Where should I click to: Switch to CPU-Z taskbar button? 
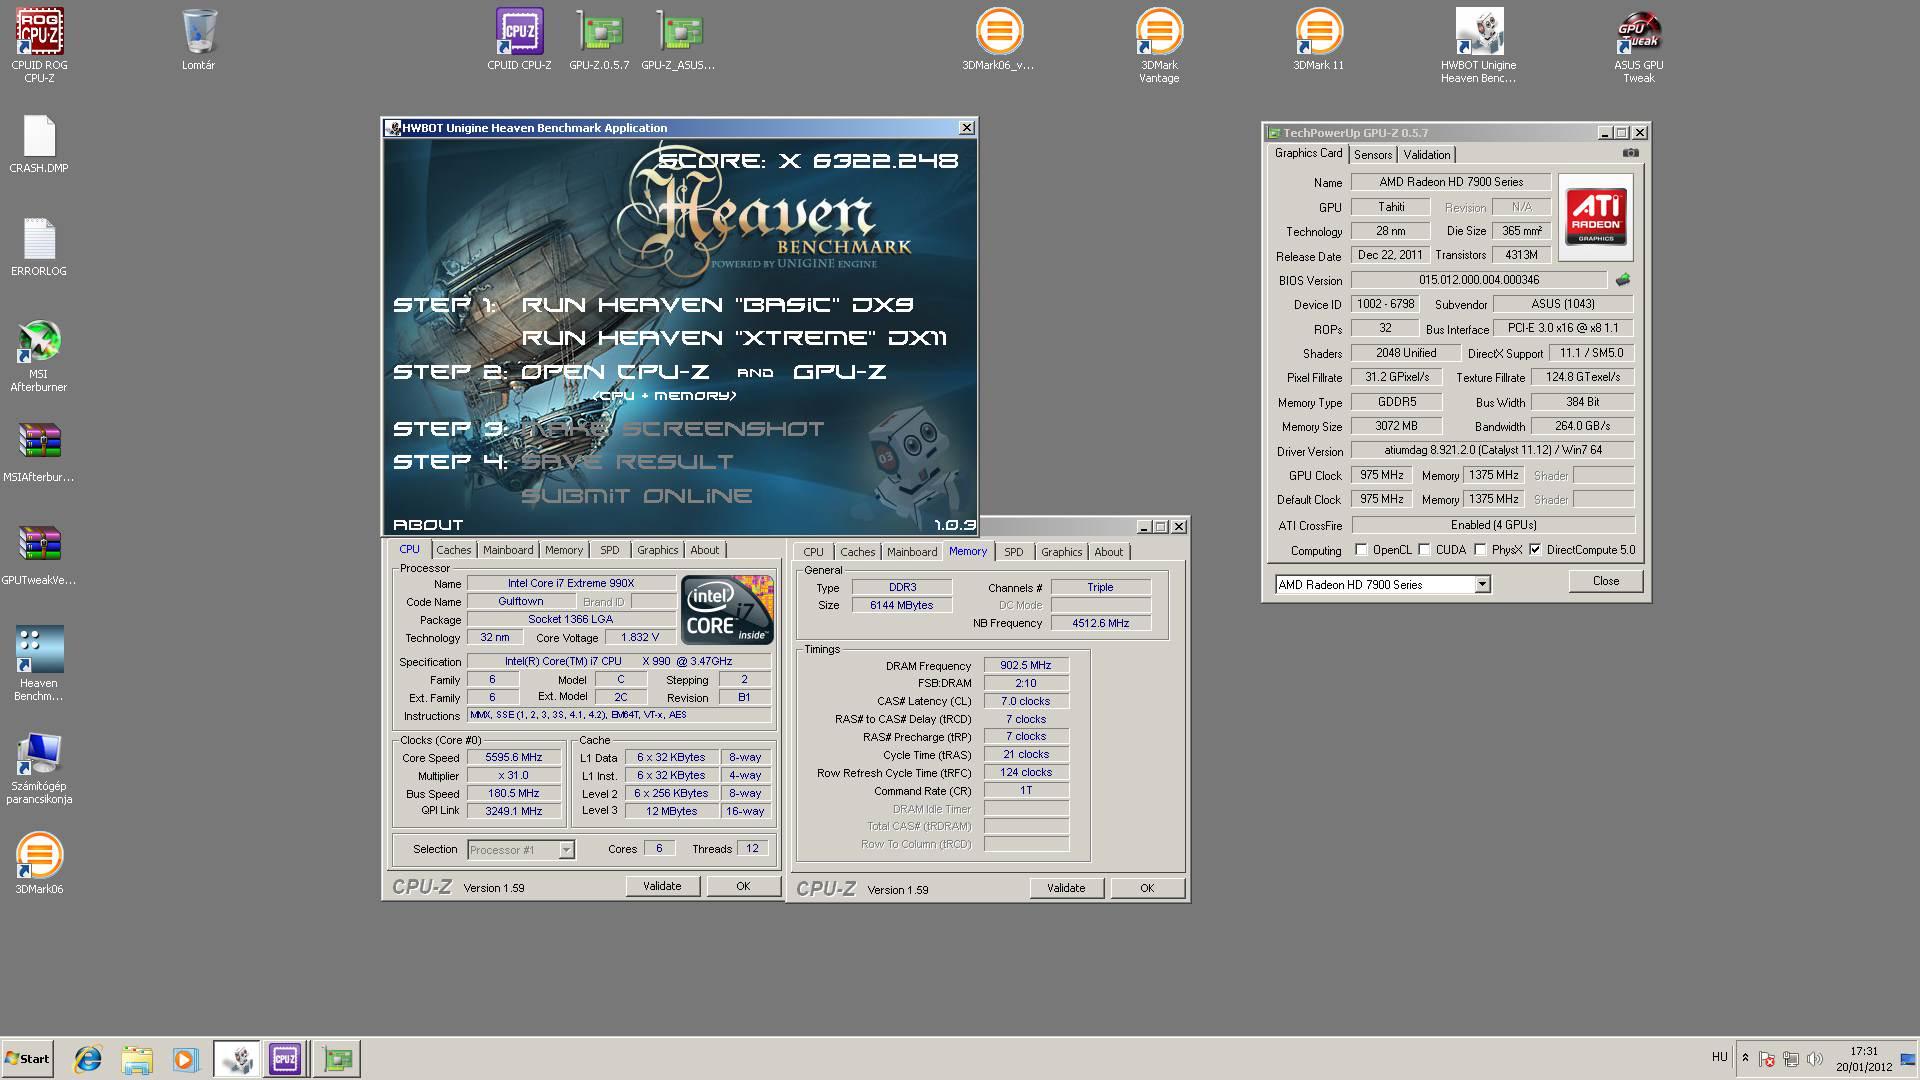285,1059
